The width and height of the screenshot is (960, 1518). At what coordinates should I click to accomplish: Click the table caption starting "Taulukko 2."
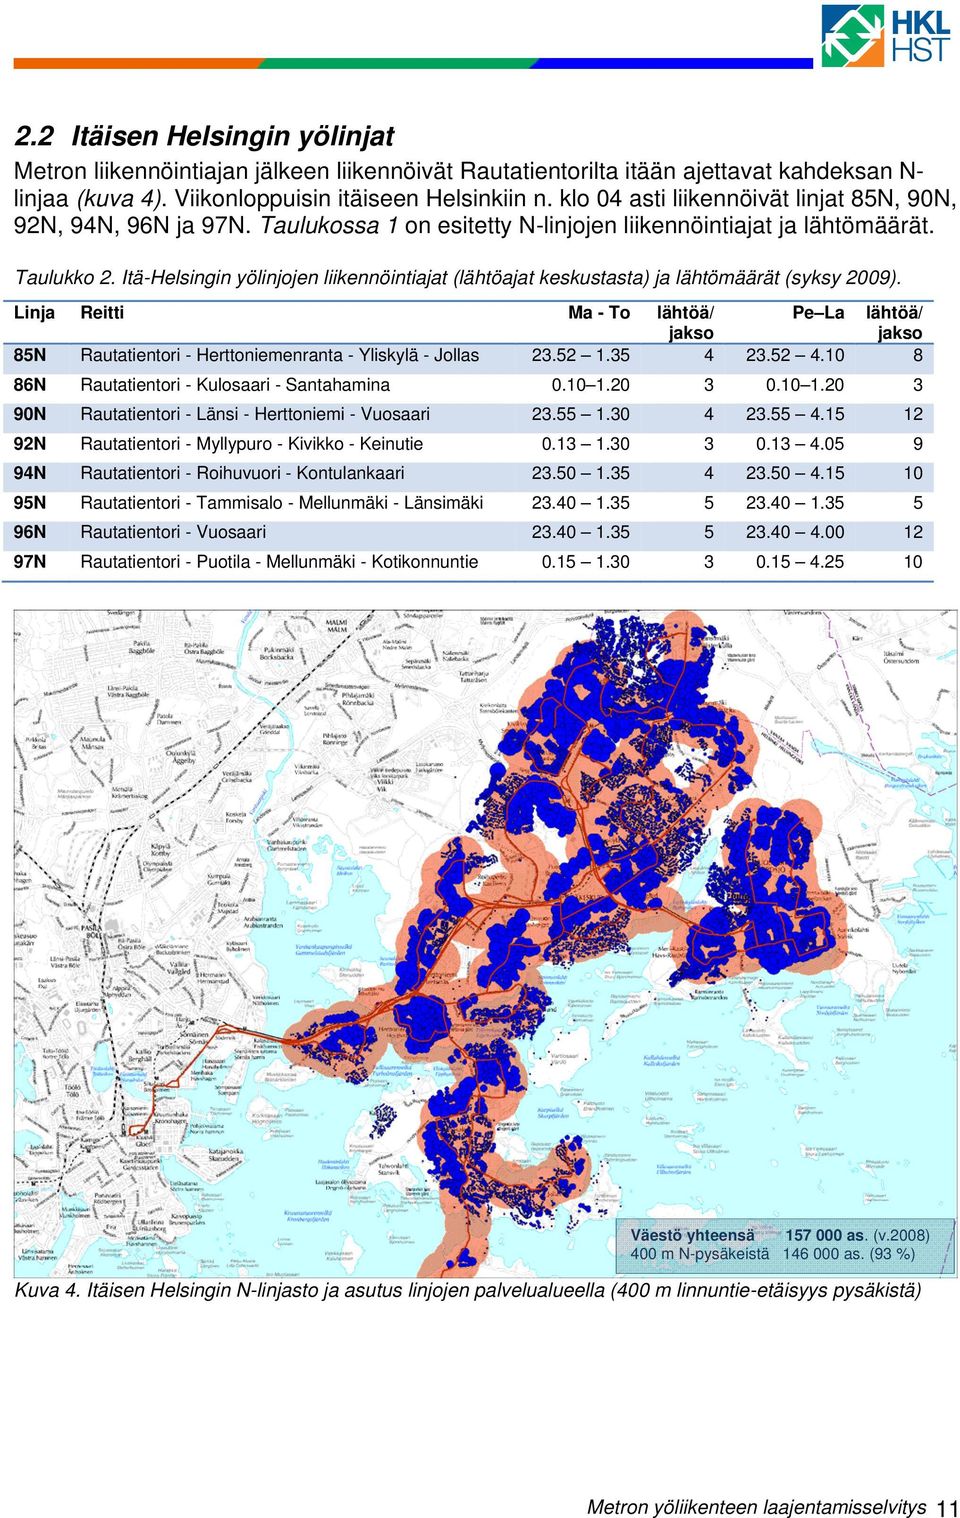[x=459, y=277]
